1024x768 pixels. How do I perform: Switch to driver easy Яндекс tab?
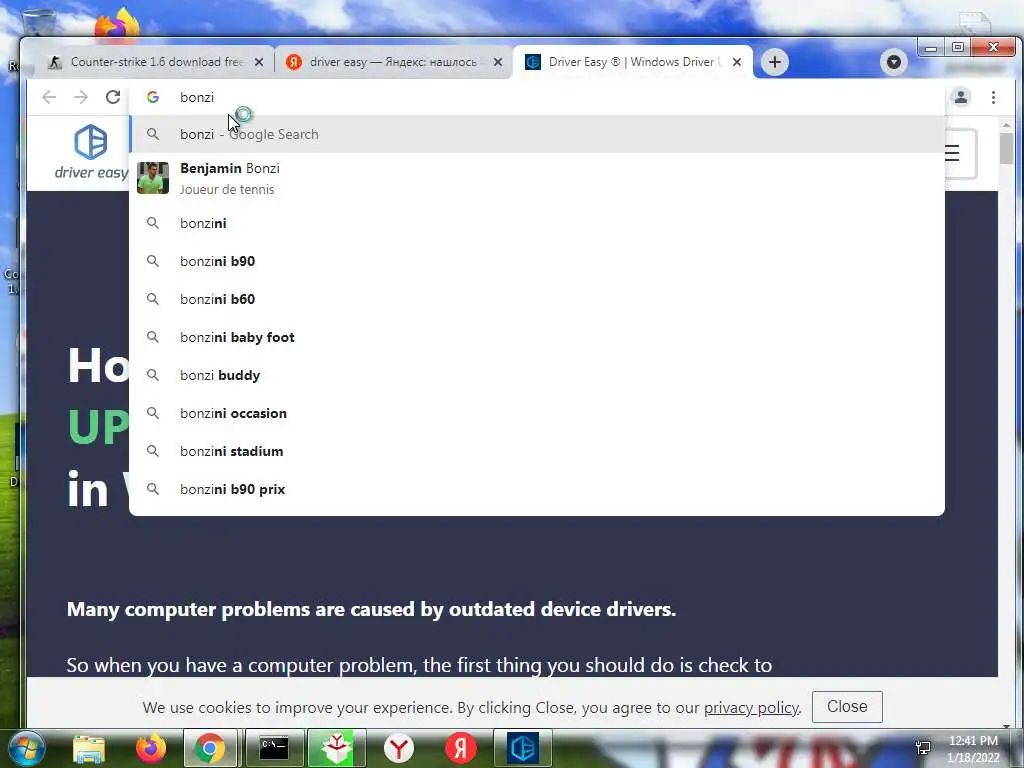point(393,62)
